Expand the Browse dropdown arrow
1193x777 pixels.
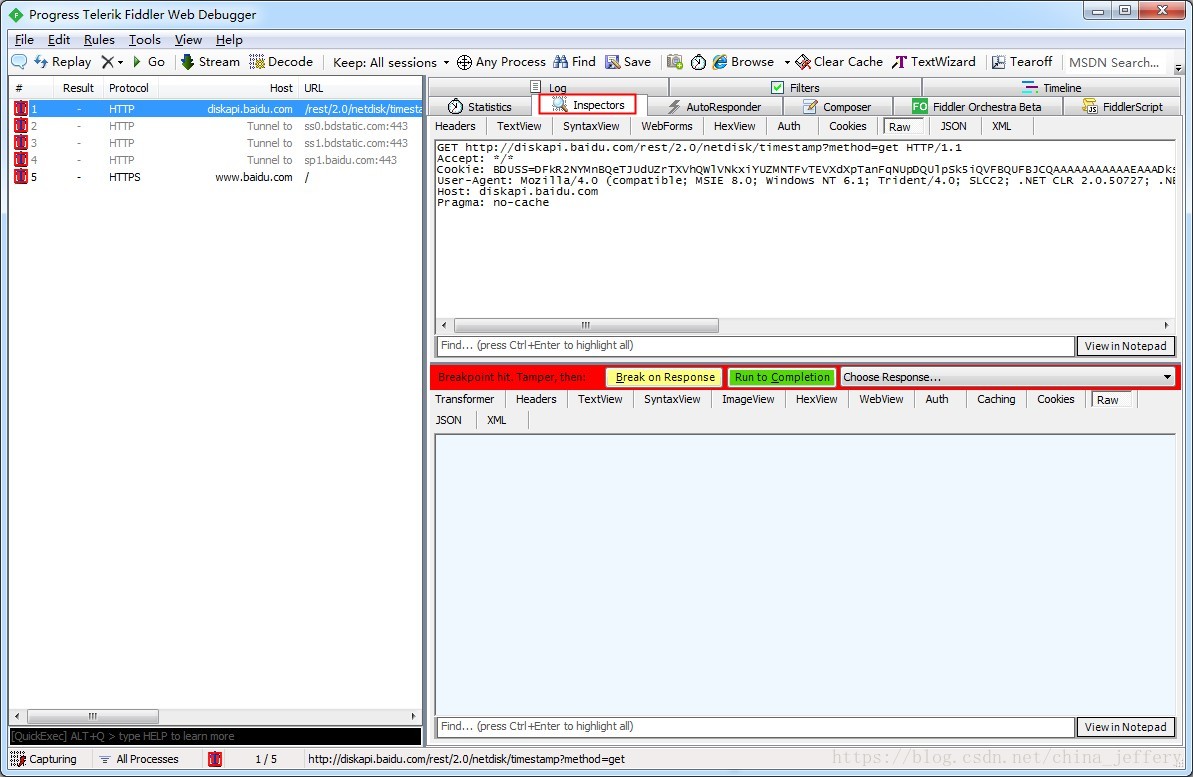[x=787, y=62]
